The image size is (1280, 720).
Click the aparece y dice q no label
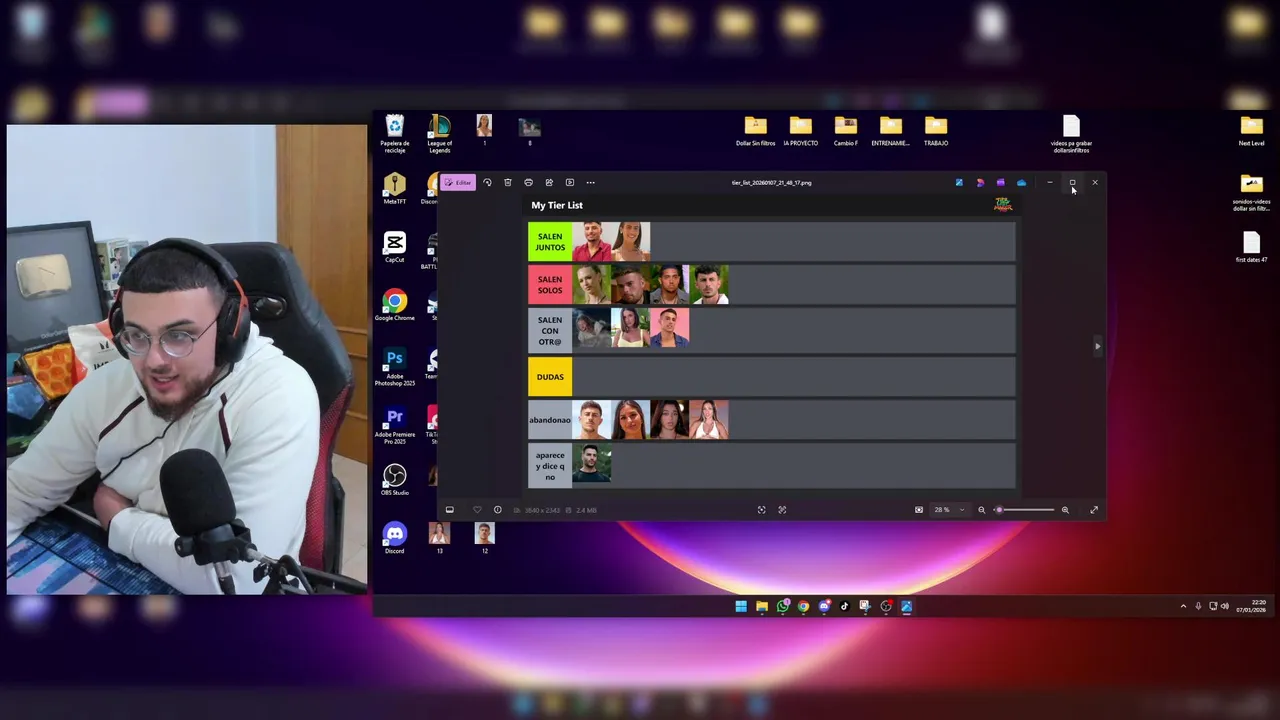(x=550, y=466)
